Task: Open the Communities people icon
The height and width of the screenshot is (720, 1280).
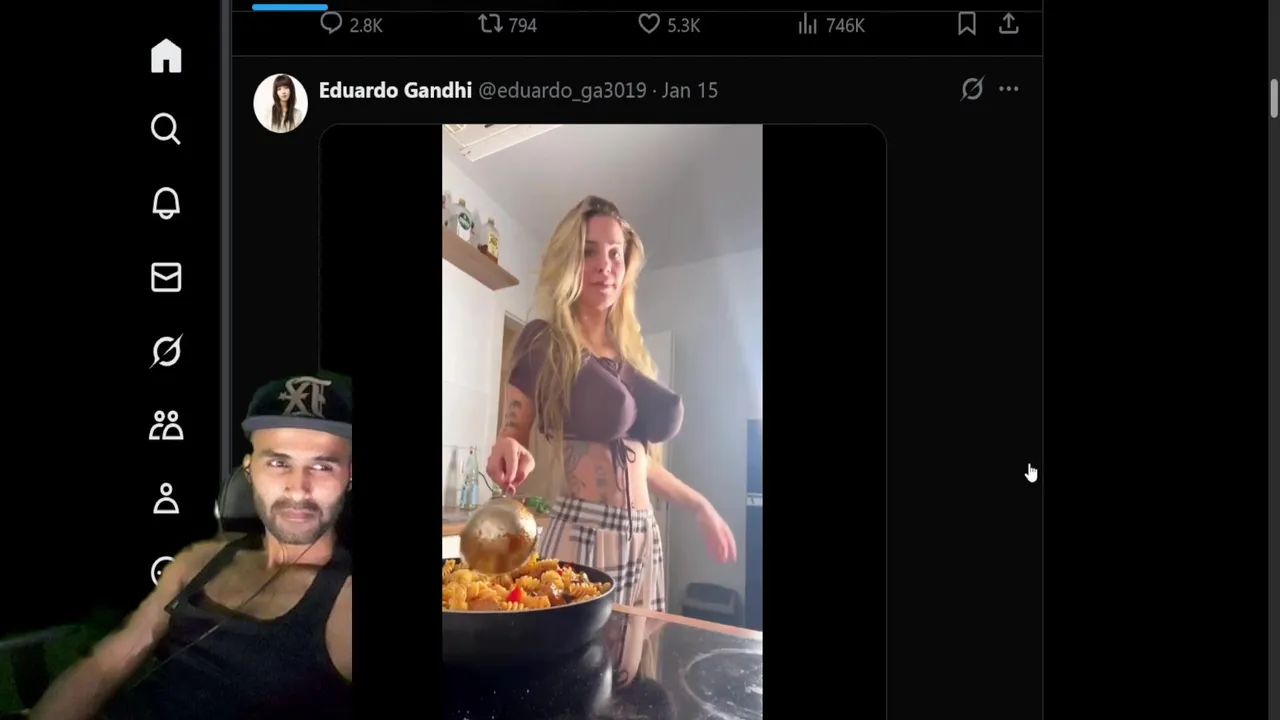Action: click(x=166, y=425)
